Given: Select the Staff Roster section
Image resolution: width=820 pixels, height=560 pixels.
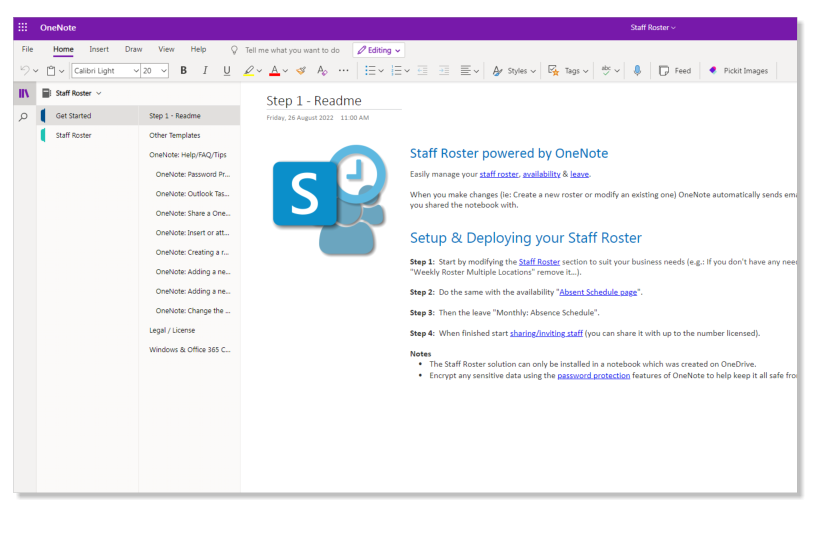Looking at the screenshot, I should pos(87,135).
